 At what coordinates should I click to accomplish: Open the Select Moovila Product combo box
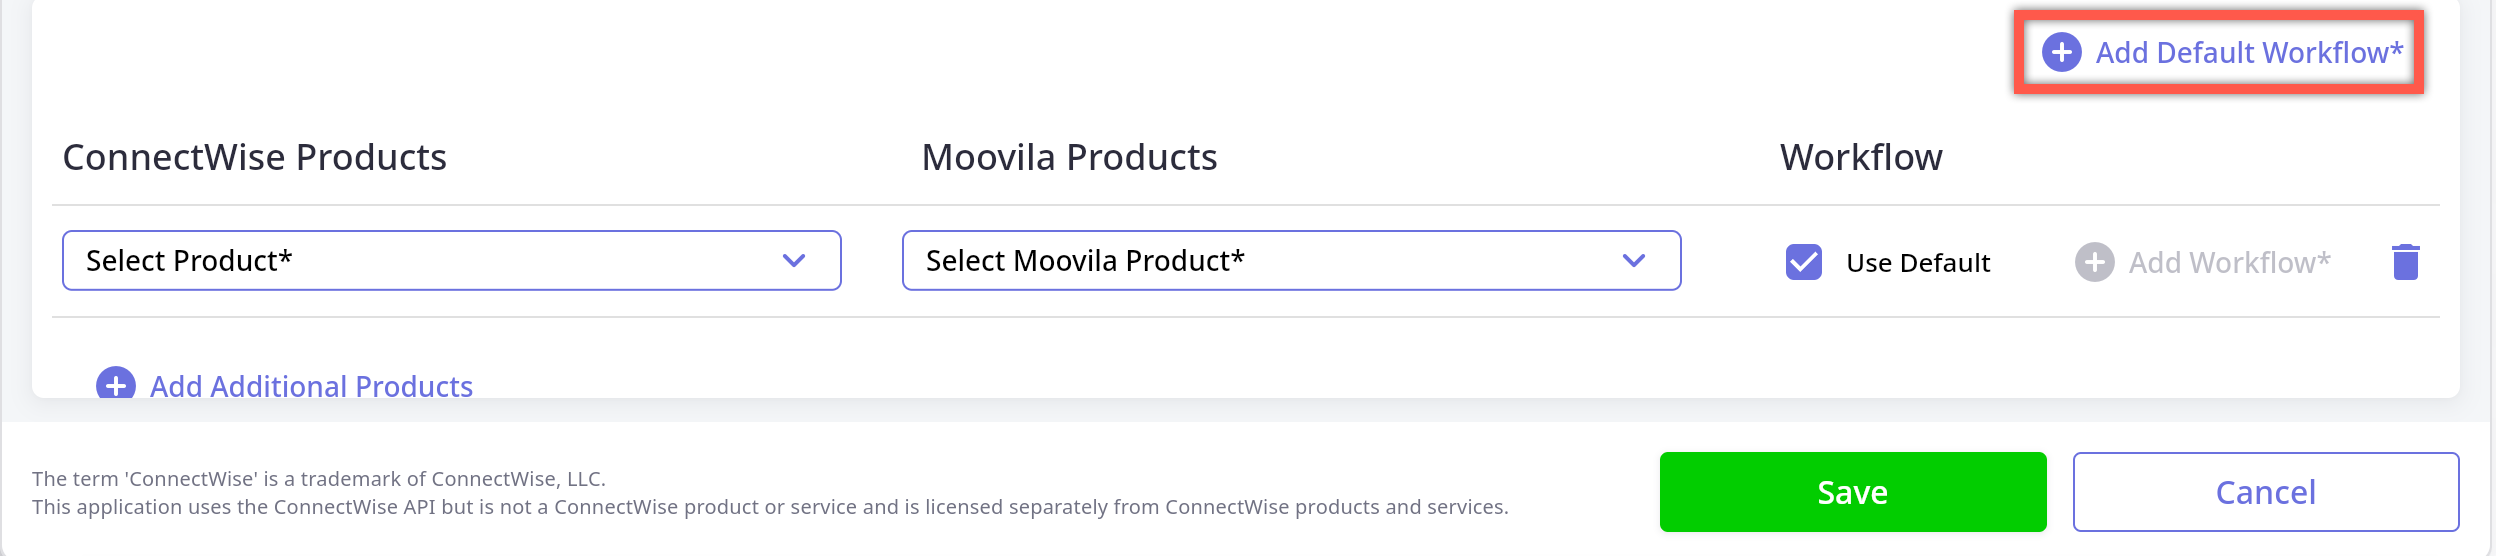click(1270, 261)
